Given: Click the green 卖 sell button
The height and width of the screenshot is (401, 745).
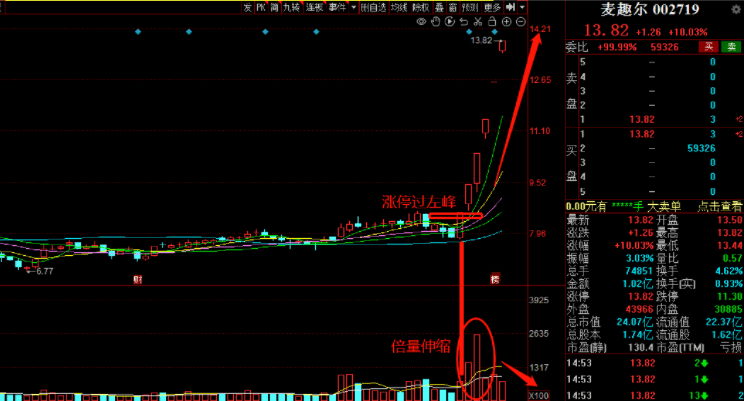Looking at the screenshot, I should click(x=731, y=46).
